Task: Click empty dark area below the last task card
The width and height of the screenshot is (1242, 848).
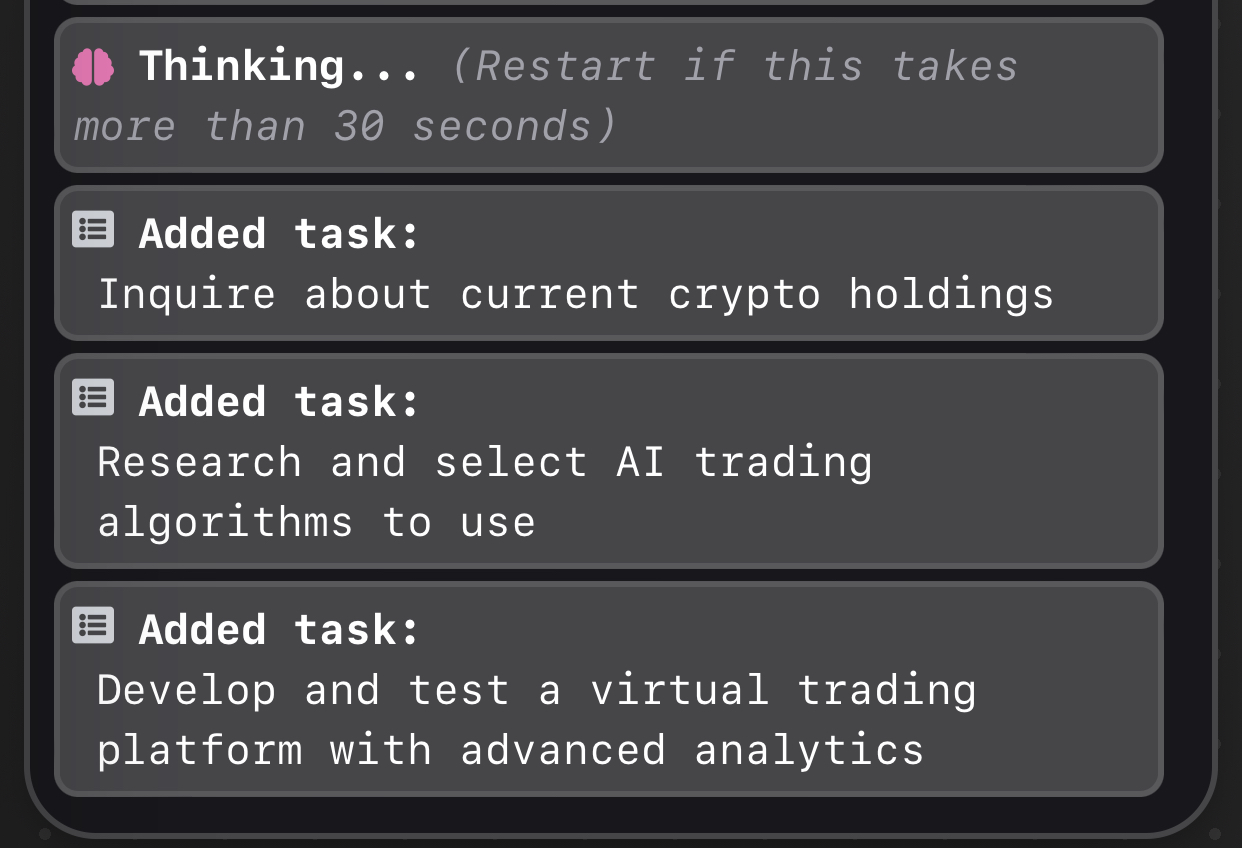Action: 609,815
